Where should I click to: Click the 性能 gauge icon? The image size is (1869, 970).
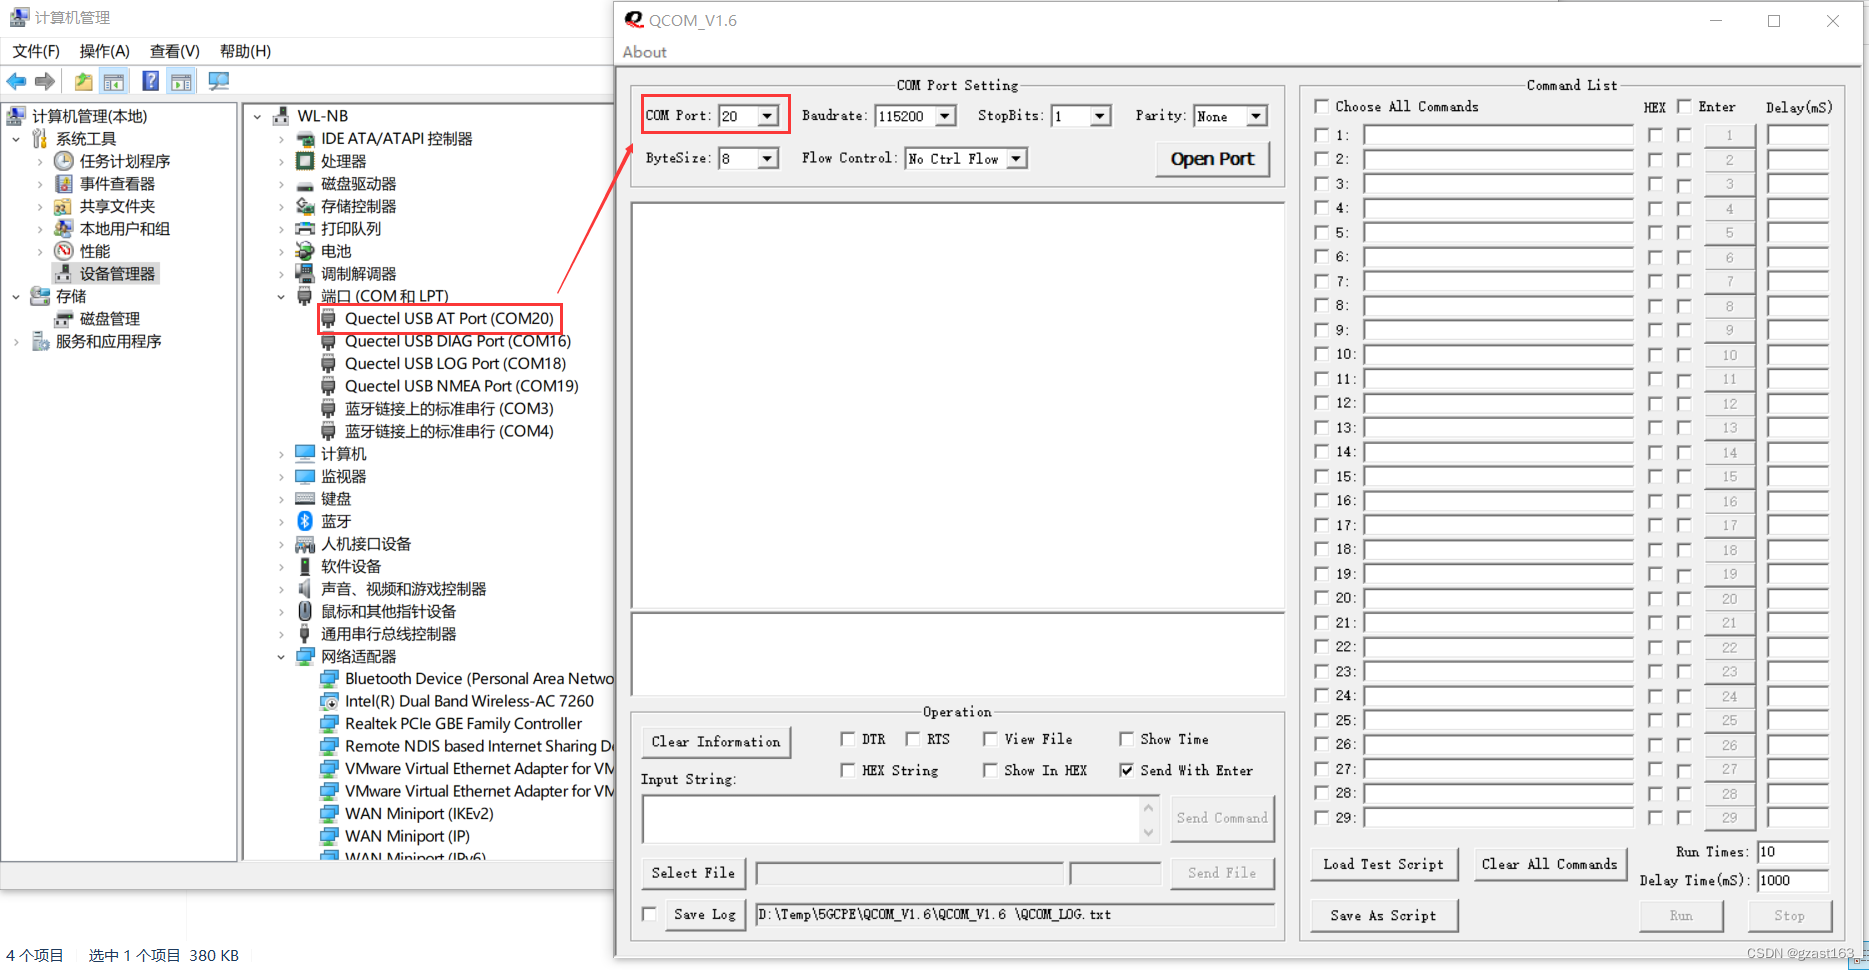(x=63, y=251)
